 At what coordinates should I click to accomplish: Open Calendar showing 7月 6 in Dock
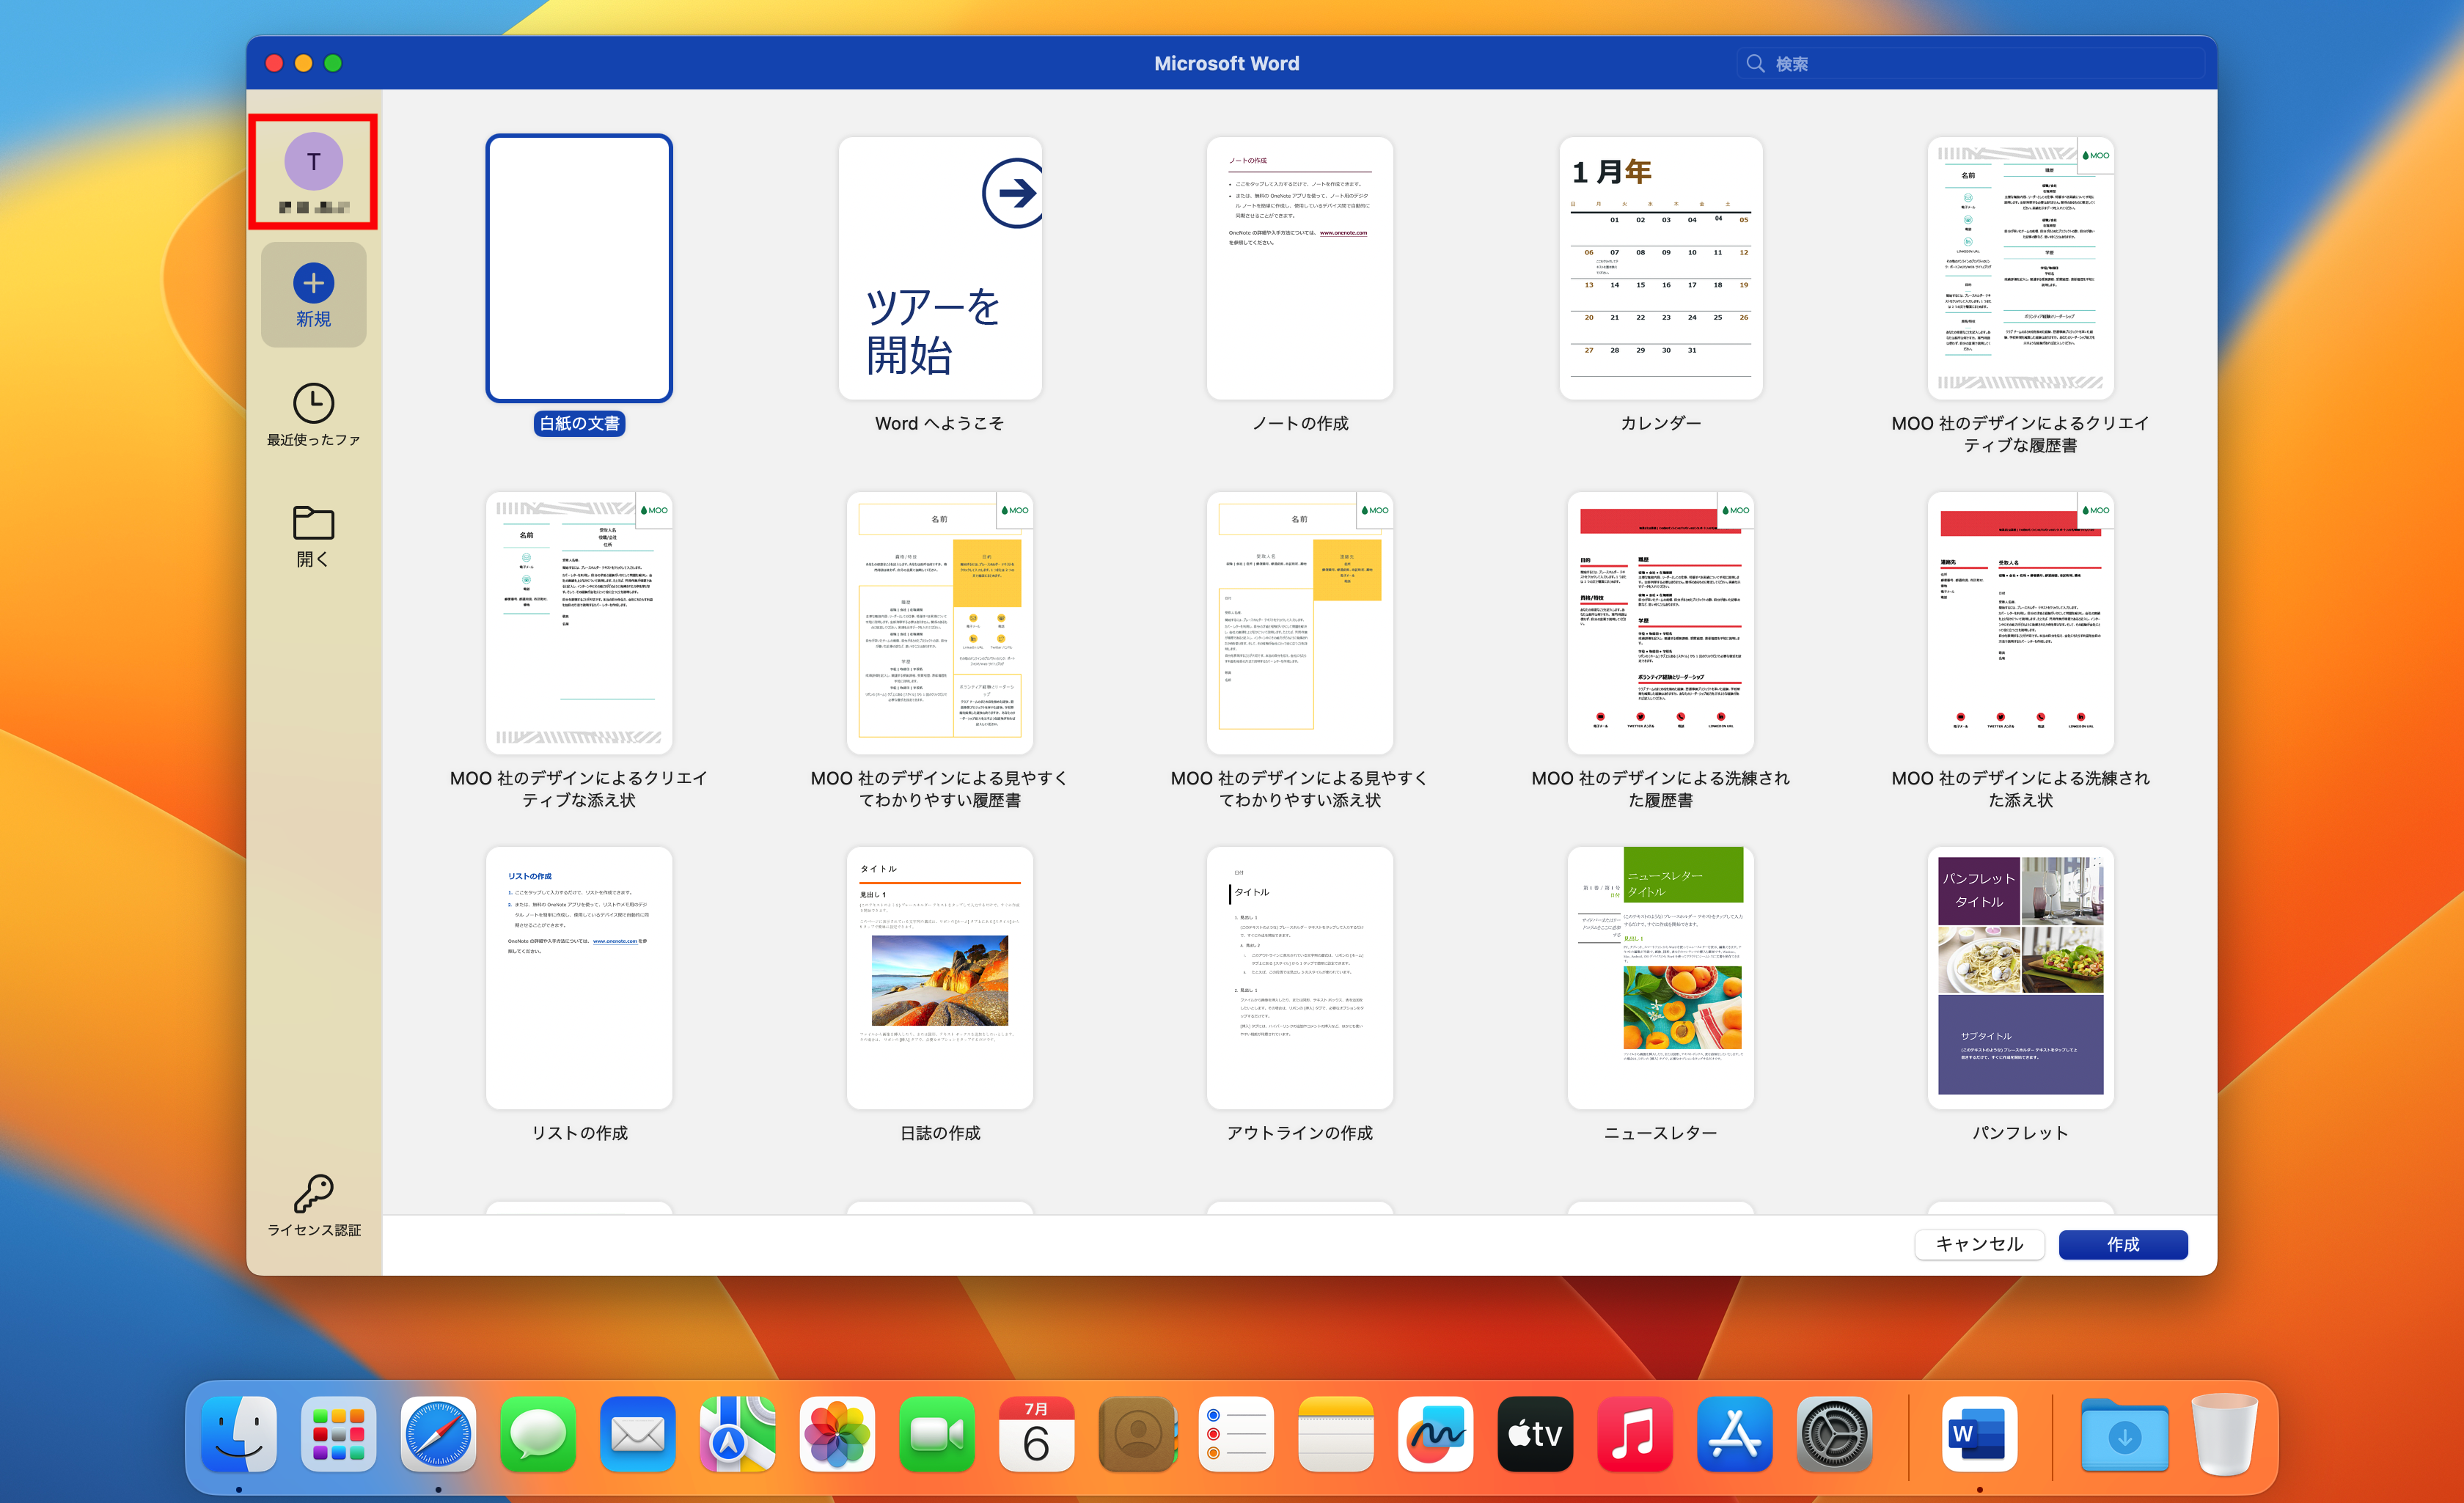pyautogui.click(x=1037, y=1434)
